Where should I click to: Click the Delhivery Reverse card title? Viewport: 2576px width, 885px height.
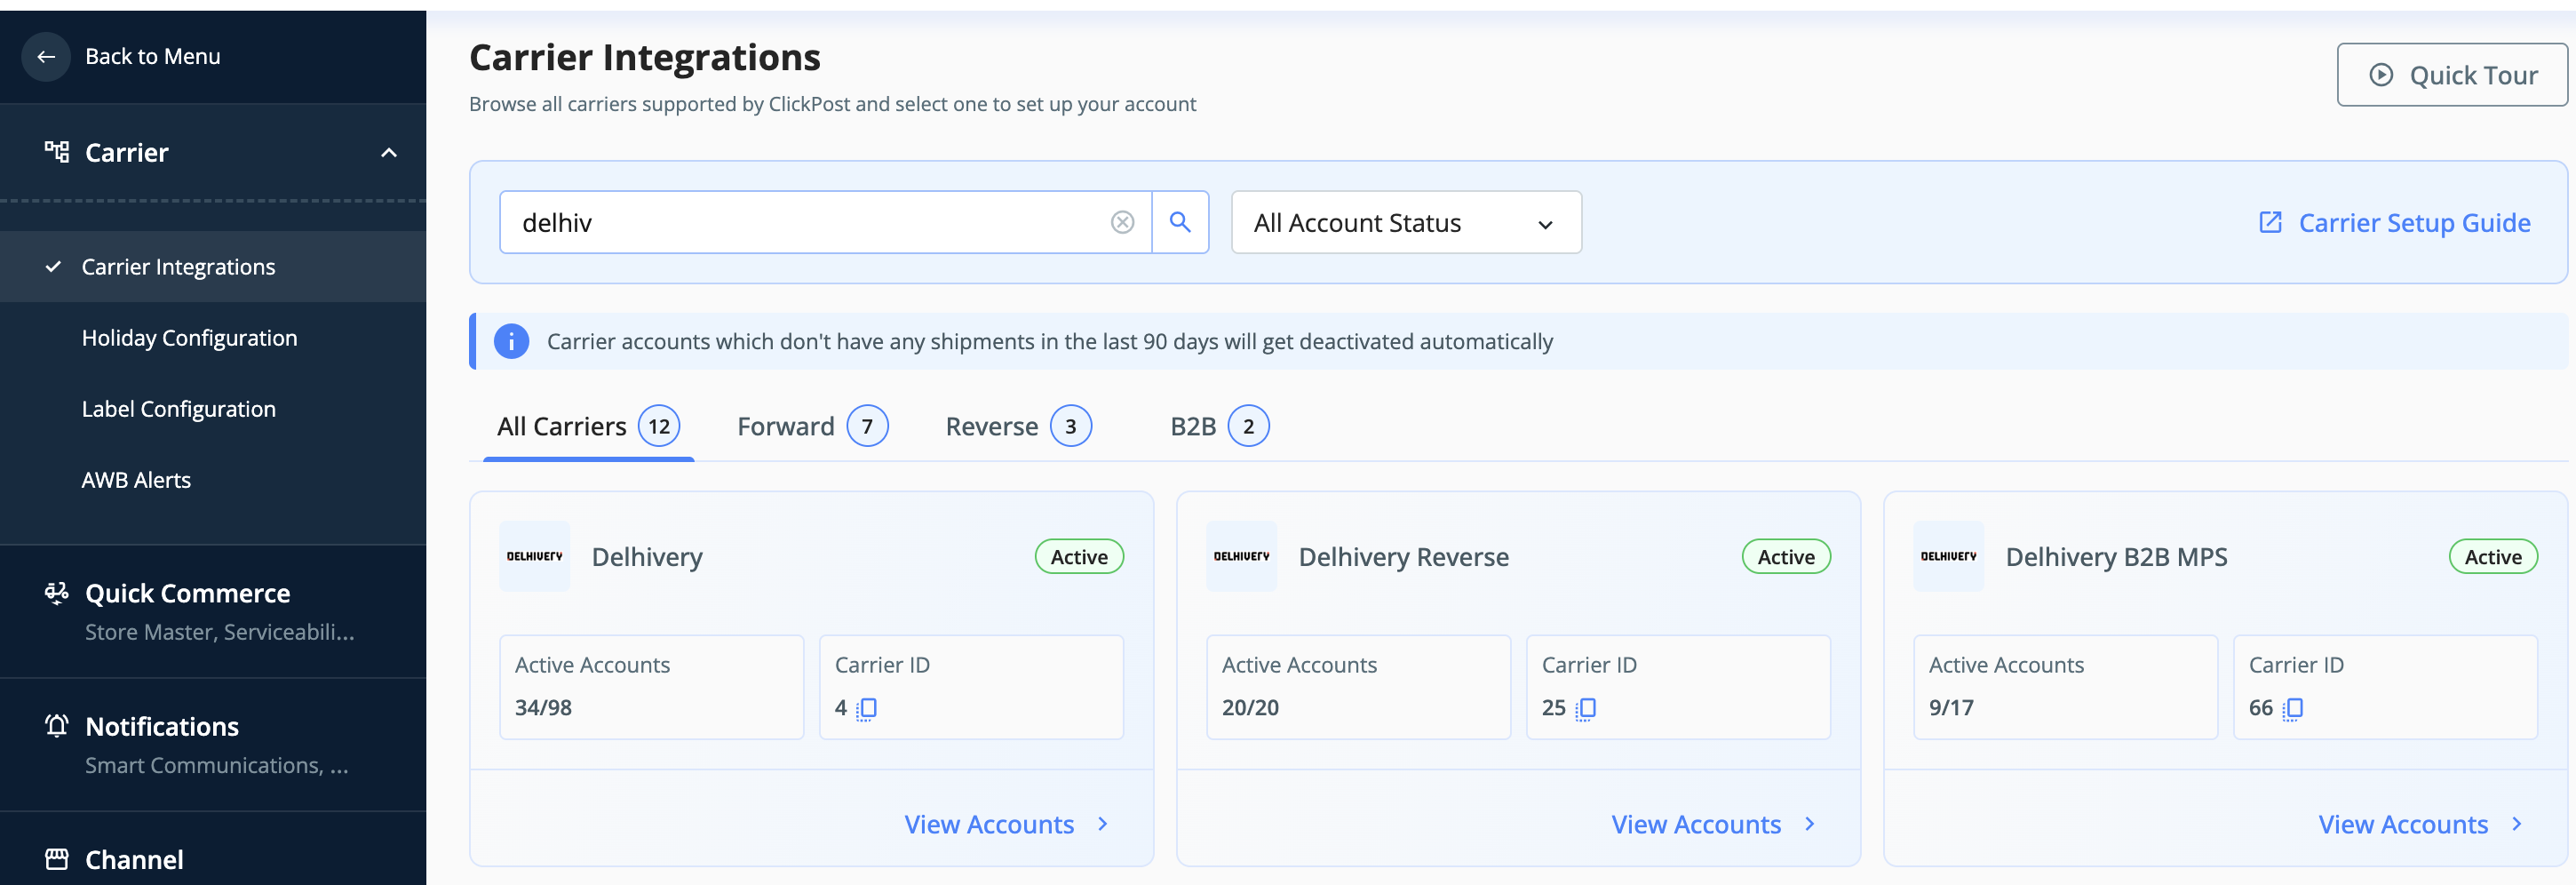(1403, 557)
